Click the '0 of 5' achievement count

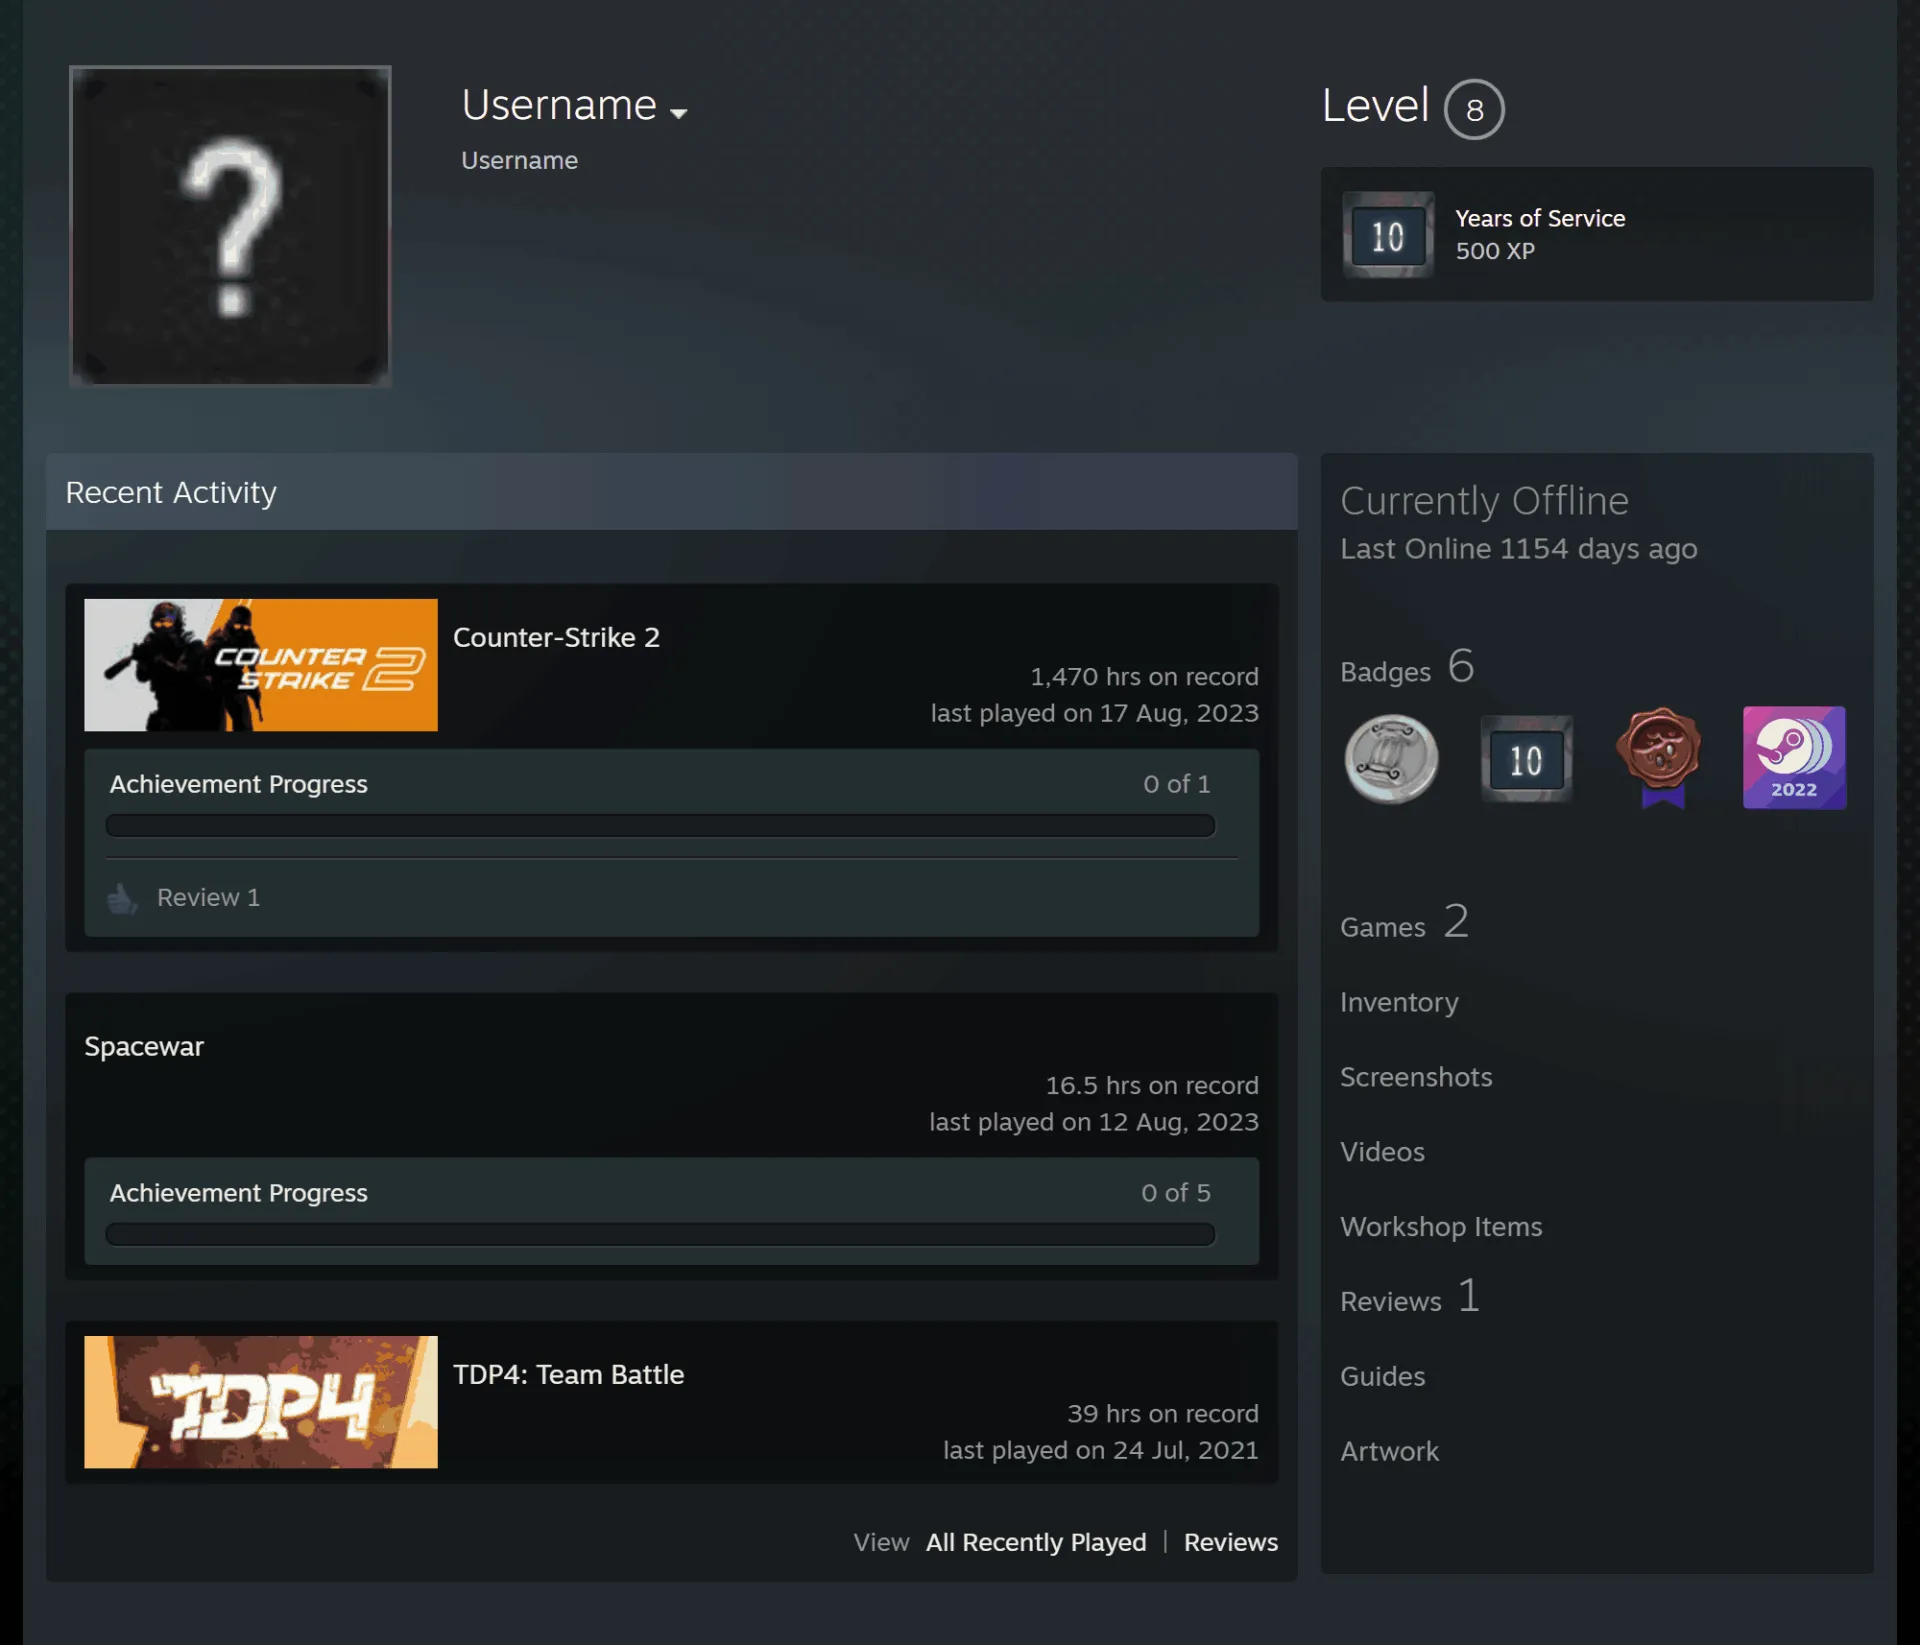click(1176, 1193)
